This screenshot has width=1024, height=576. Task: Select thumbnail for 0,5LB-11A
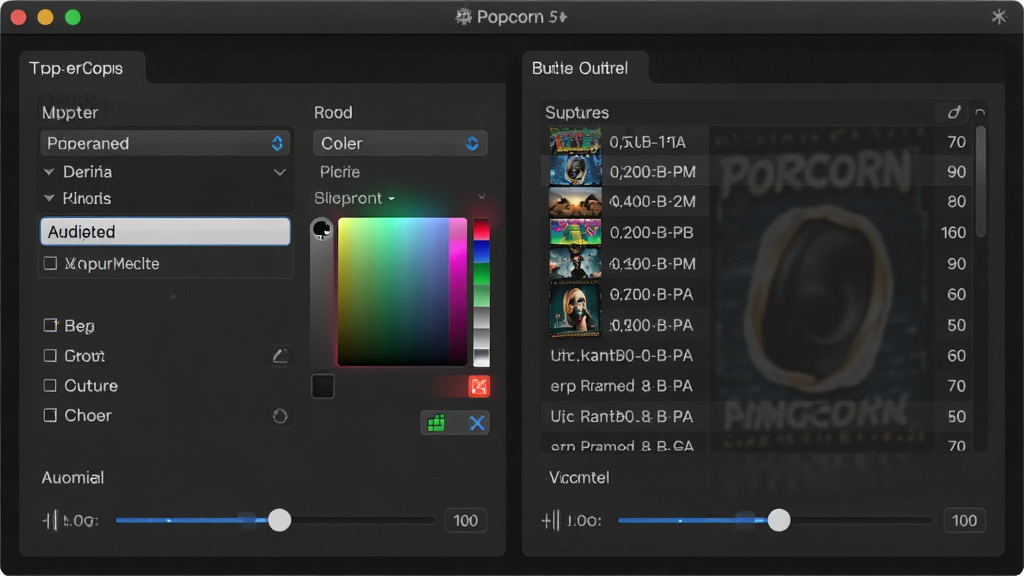click(575, 141)
